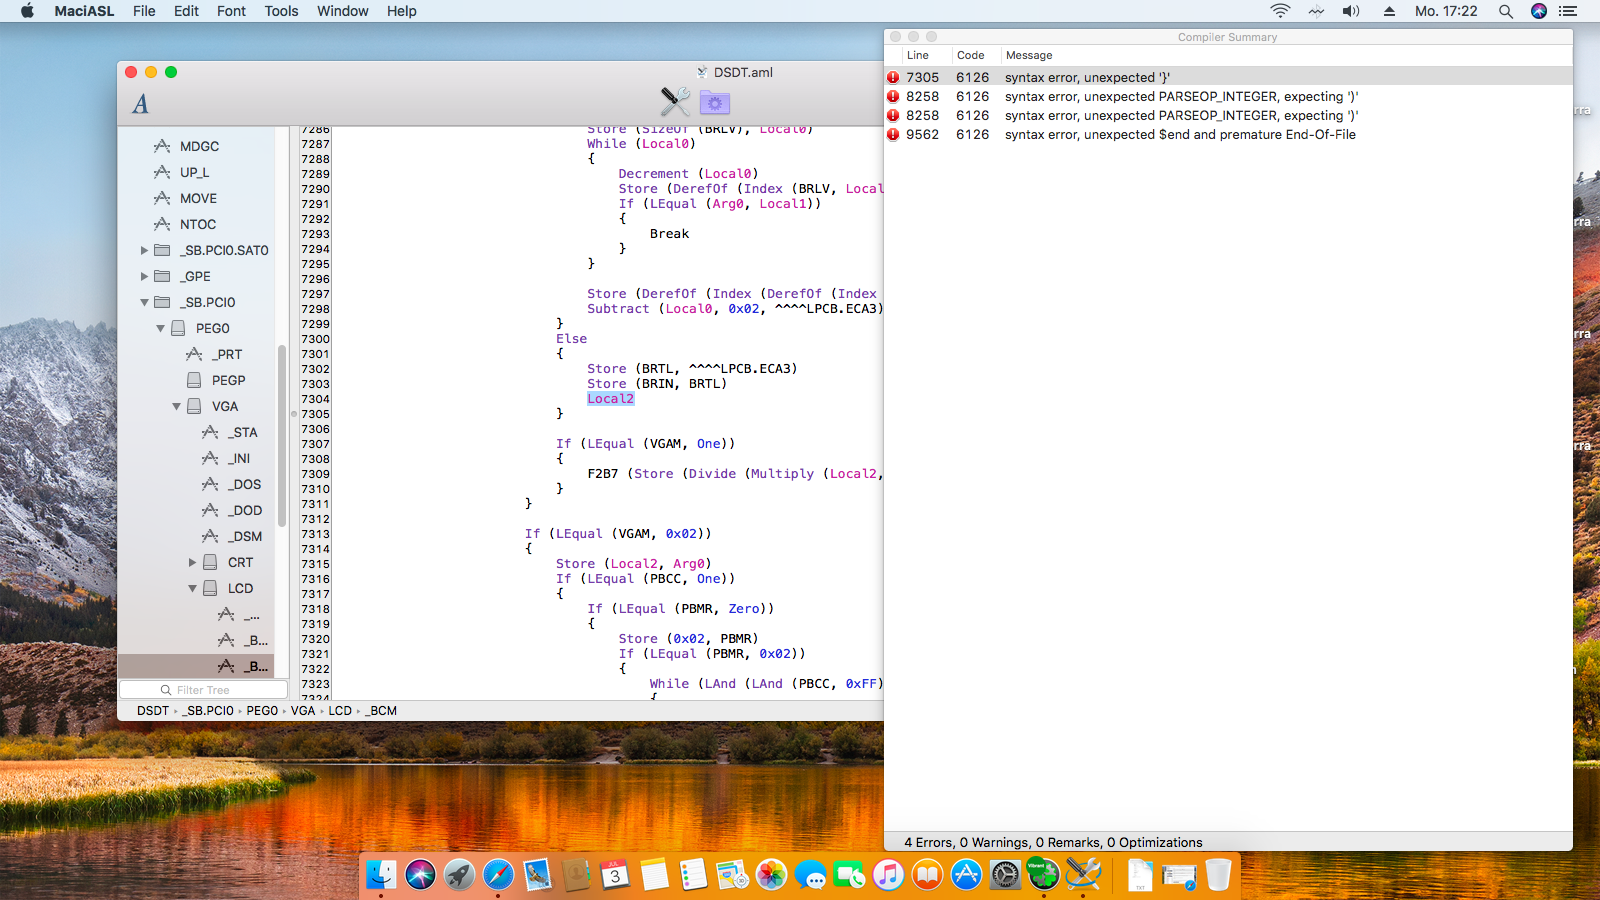Select the line 9562 End-Of-File error
Image resolution: width=1600 pixels, height=900 pixels.
[x=1180, y=135]
